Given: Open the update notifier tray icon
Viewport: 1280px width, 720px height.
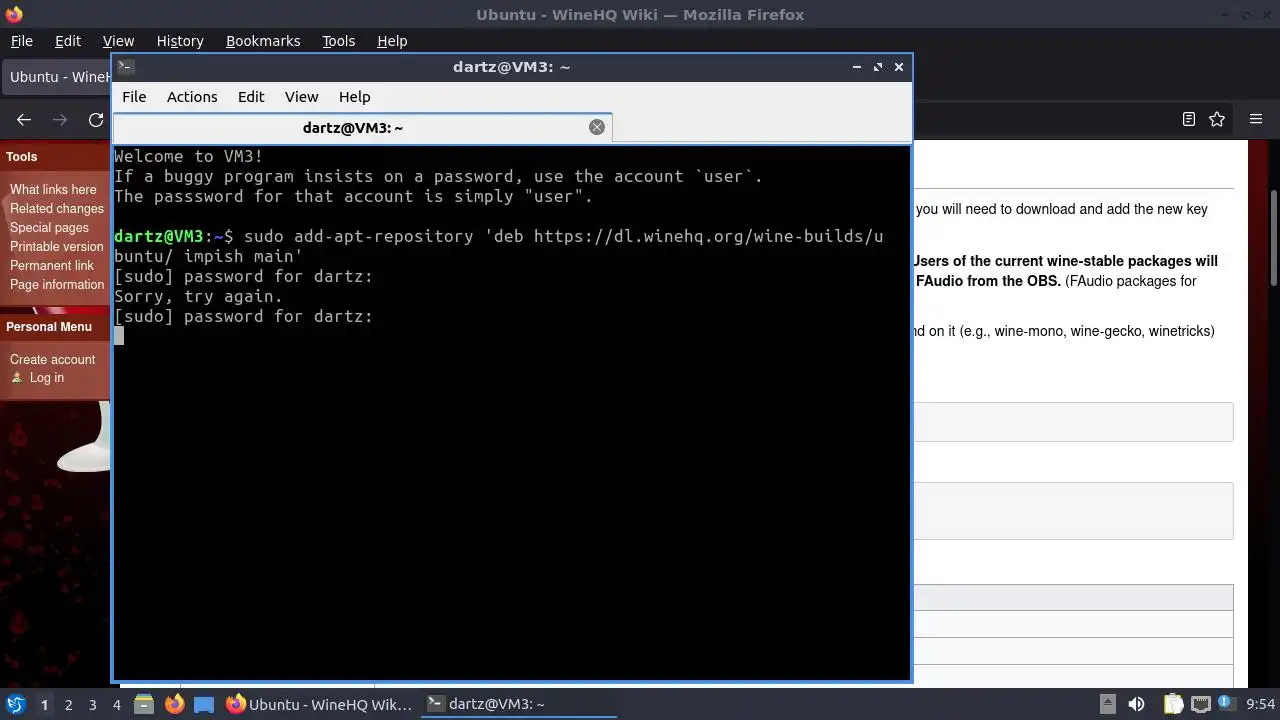Looking at the screenshot, I should pyautogui.click(x=1226, y=704).
